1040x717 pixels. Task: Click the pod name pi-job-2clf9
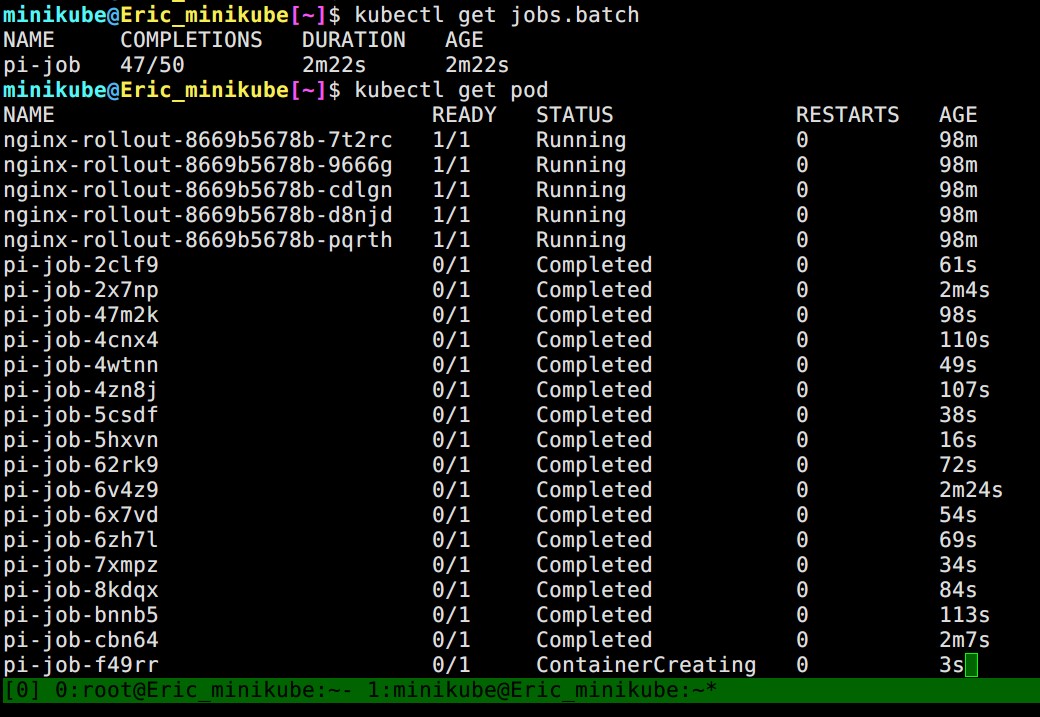point(81,265)
